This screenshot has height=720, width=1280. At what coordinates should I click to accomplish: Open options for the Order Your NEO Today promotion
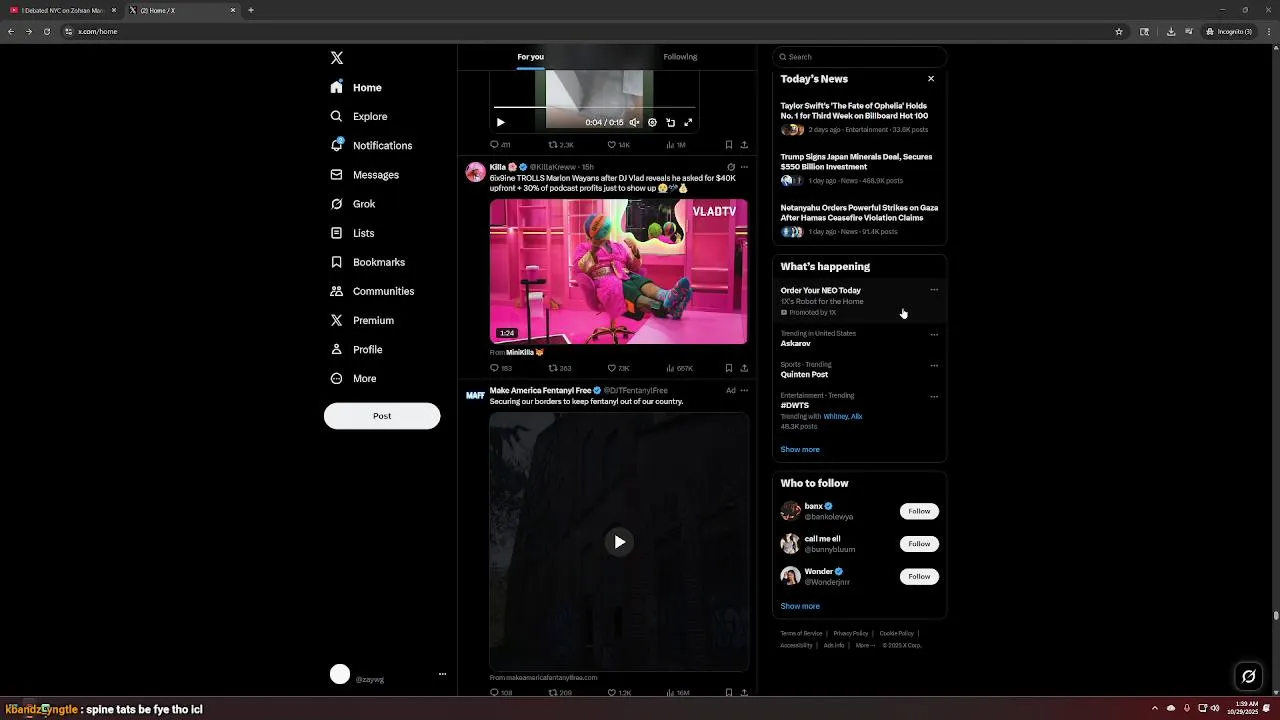coord(934,290)
